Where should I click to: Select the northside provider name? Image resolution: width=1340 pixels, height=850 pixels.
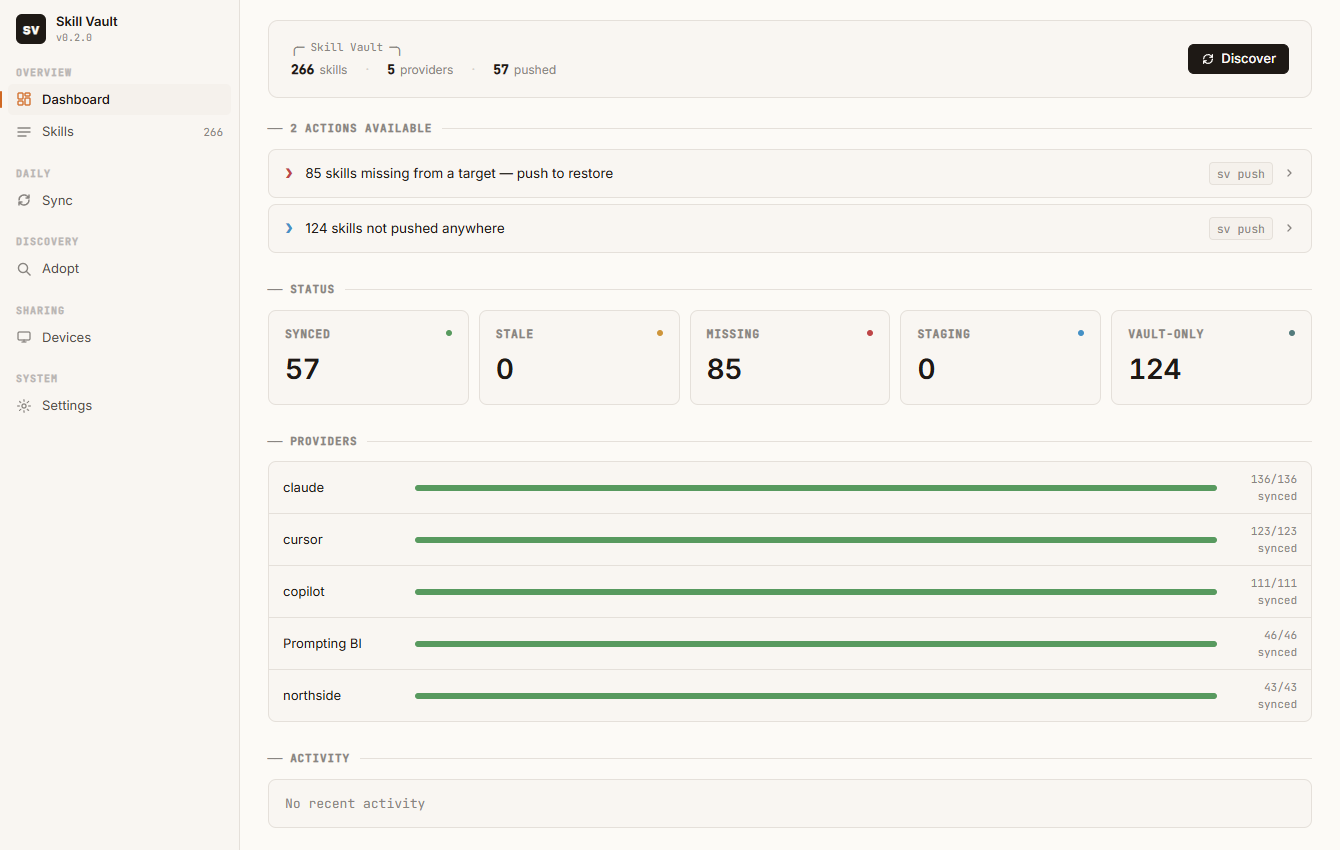312,696
